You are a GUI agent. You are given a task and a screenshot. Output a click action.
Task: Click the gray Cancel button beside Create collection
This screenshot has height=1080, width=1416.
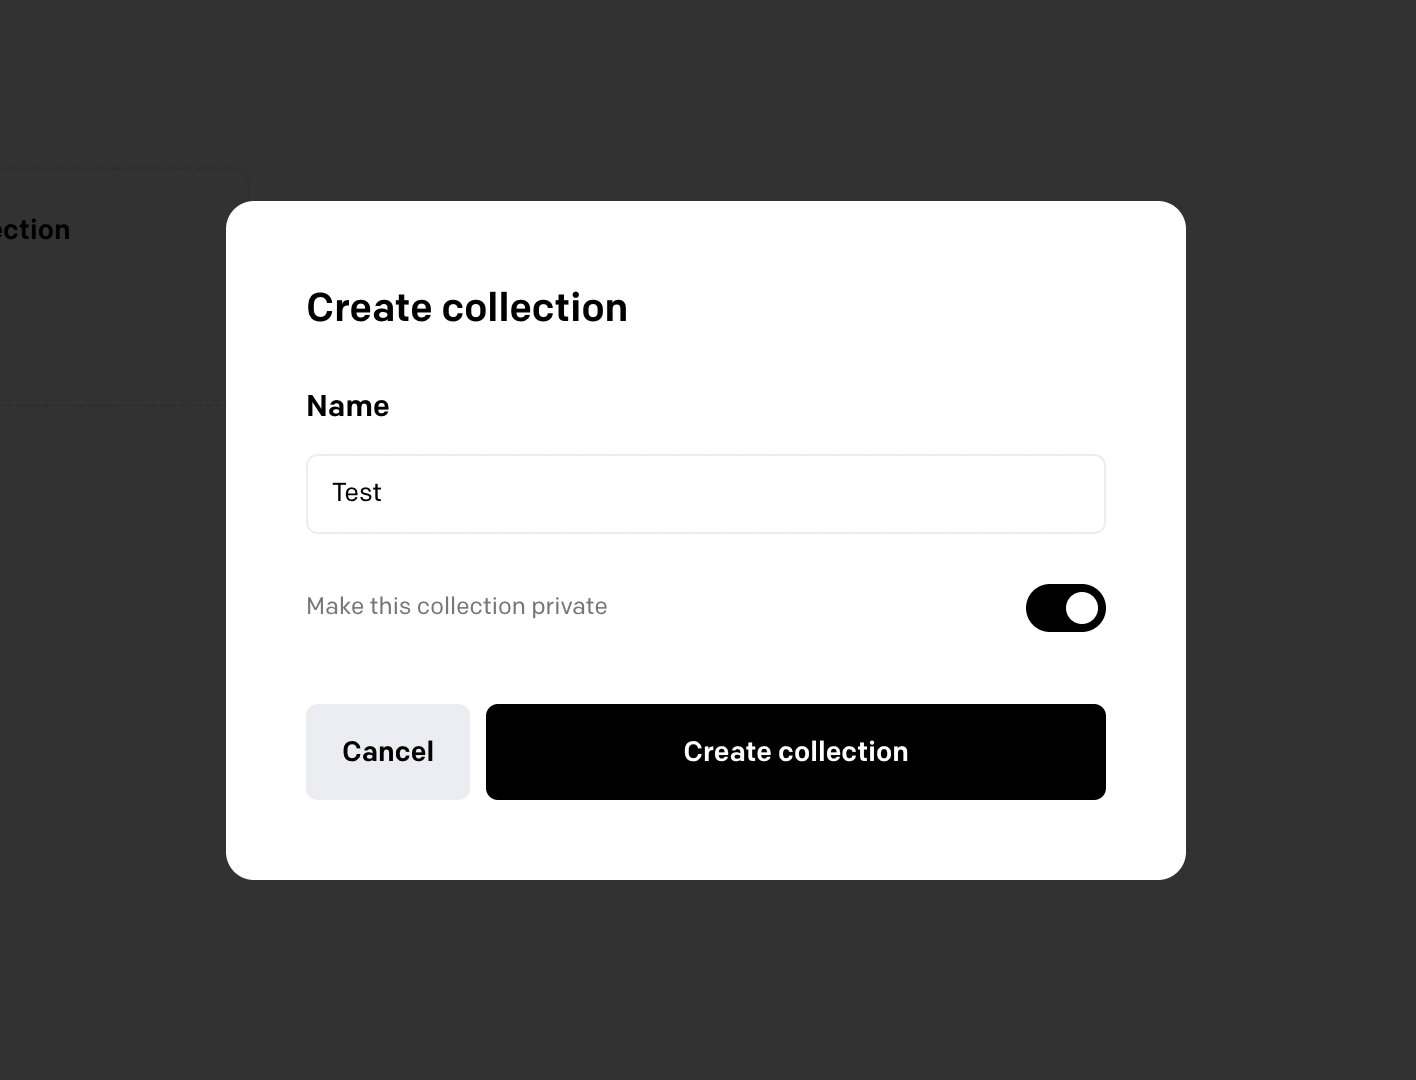pyautogui.click(x=388, y=752)
